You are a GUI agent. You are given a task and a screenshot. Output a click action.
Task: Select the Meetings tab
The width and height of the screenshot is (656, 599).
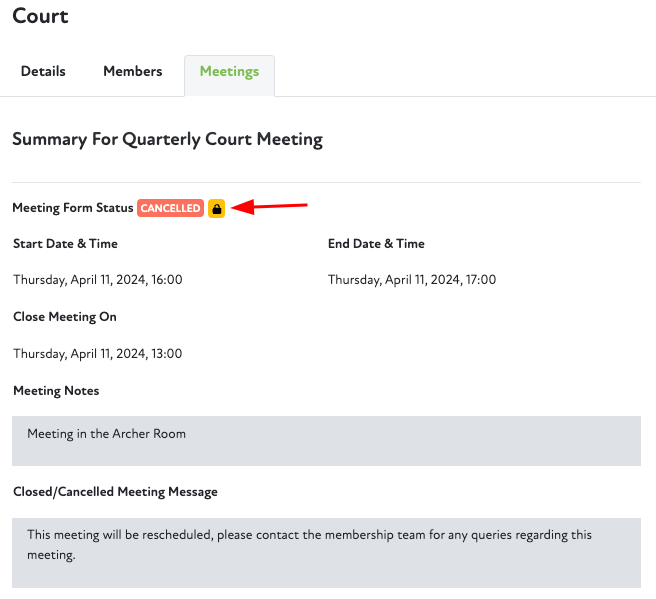tap(229, 72)
